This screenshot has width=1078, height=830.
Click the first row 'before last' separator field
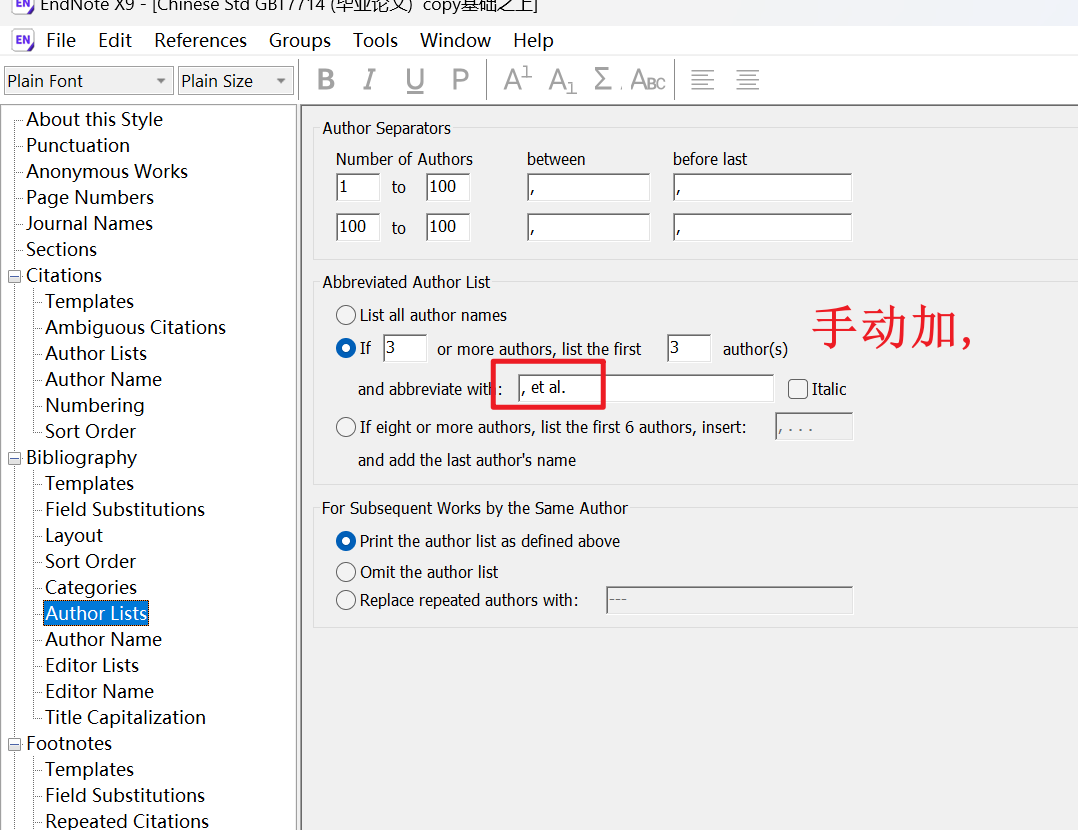coord(762,187)
